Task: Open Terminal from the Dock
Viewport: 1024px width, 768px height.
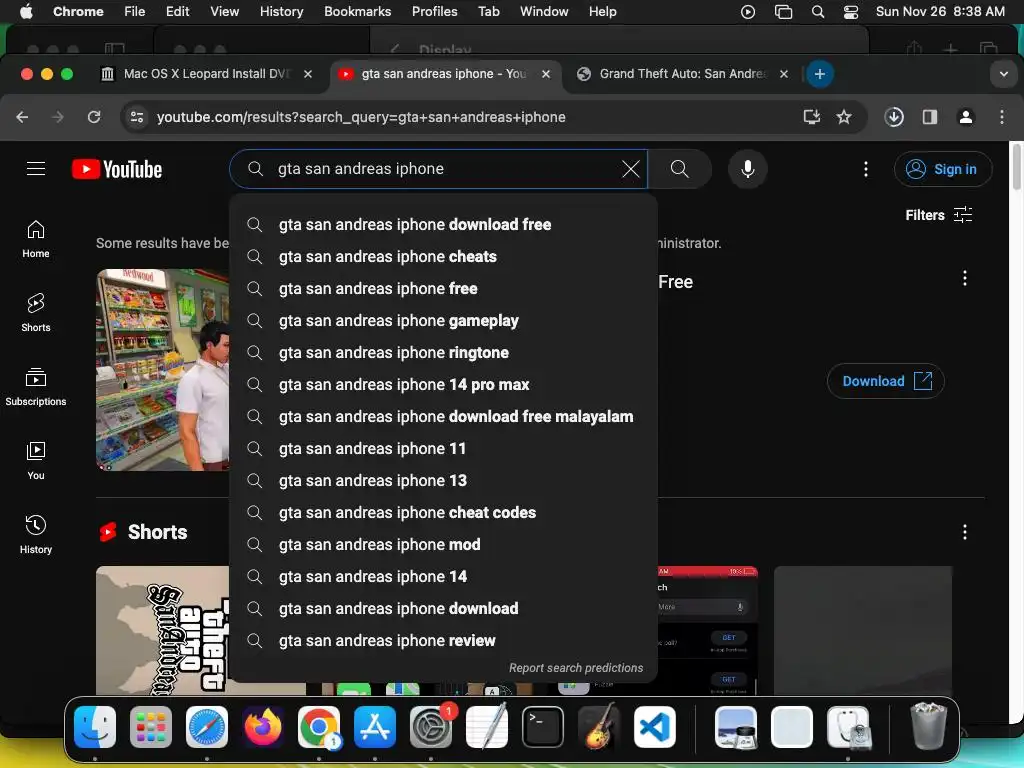Action: point(543,727)
